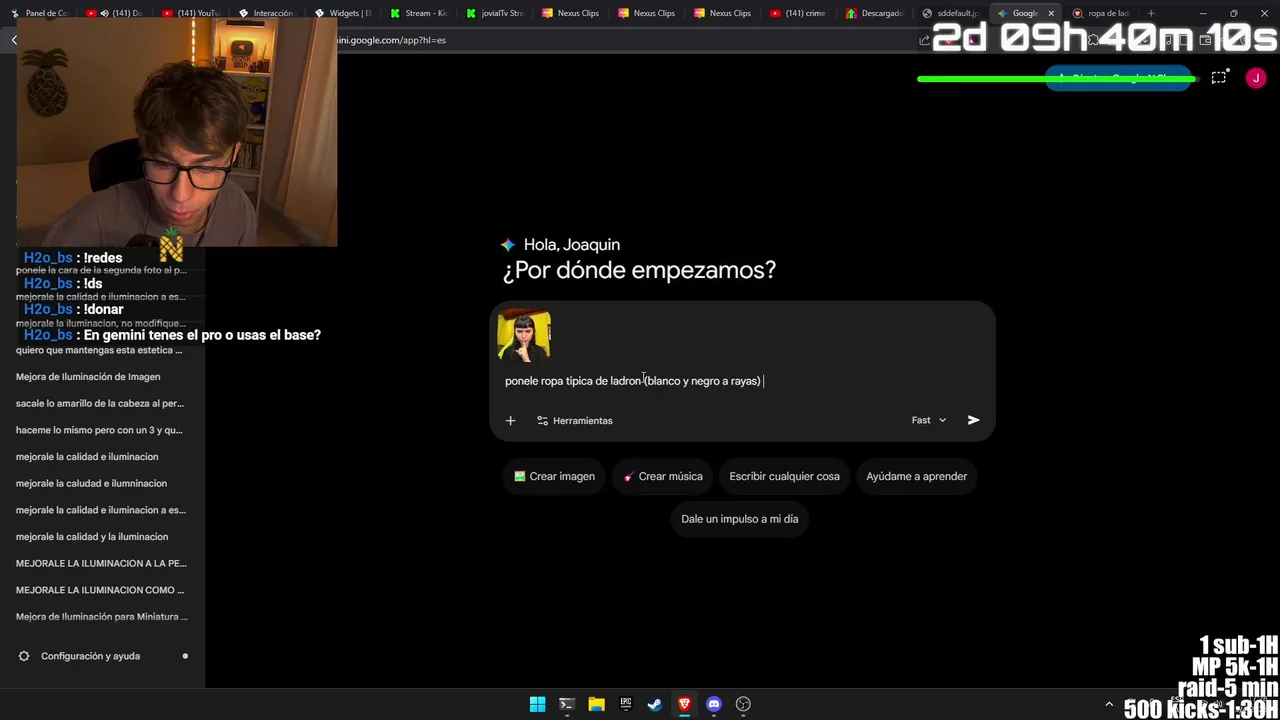Open chat 'sacale lo amarillo de la cabeza'
1280x720 pixels.
[100, 403]
